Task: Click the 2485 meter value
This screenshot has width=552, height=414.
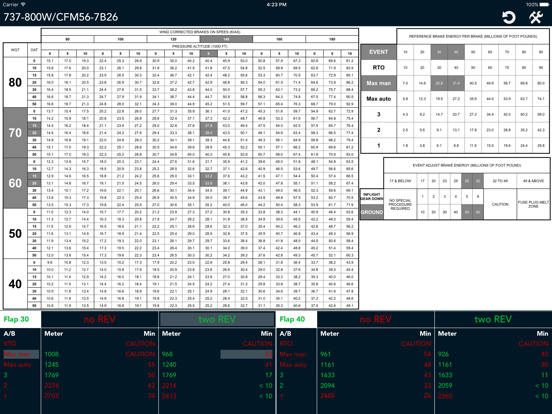Action: 327,396
